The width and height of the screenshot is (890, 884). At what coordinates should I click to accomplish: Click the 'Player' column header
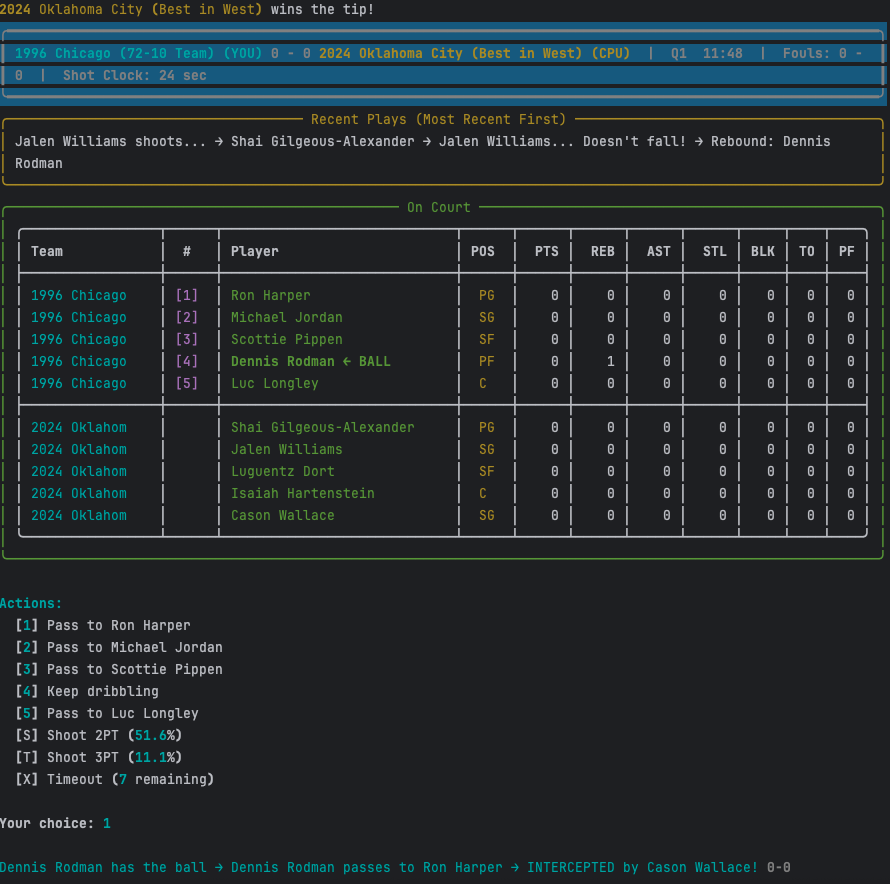coord(255,252)
